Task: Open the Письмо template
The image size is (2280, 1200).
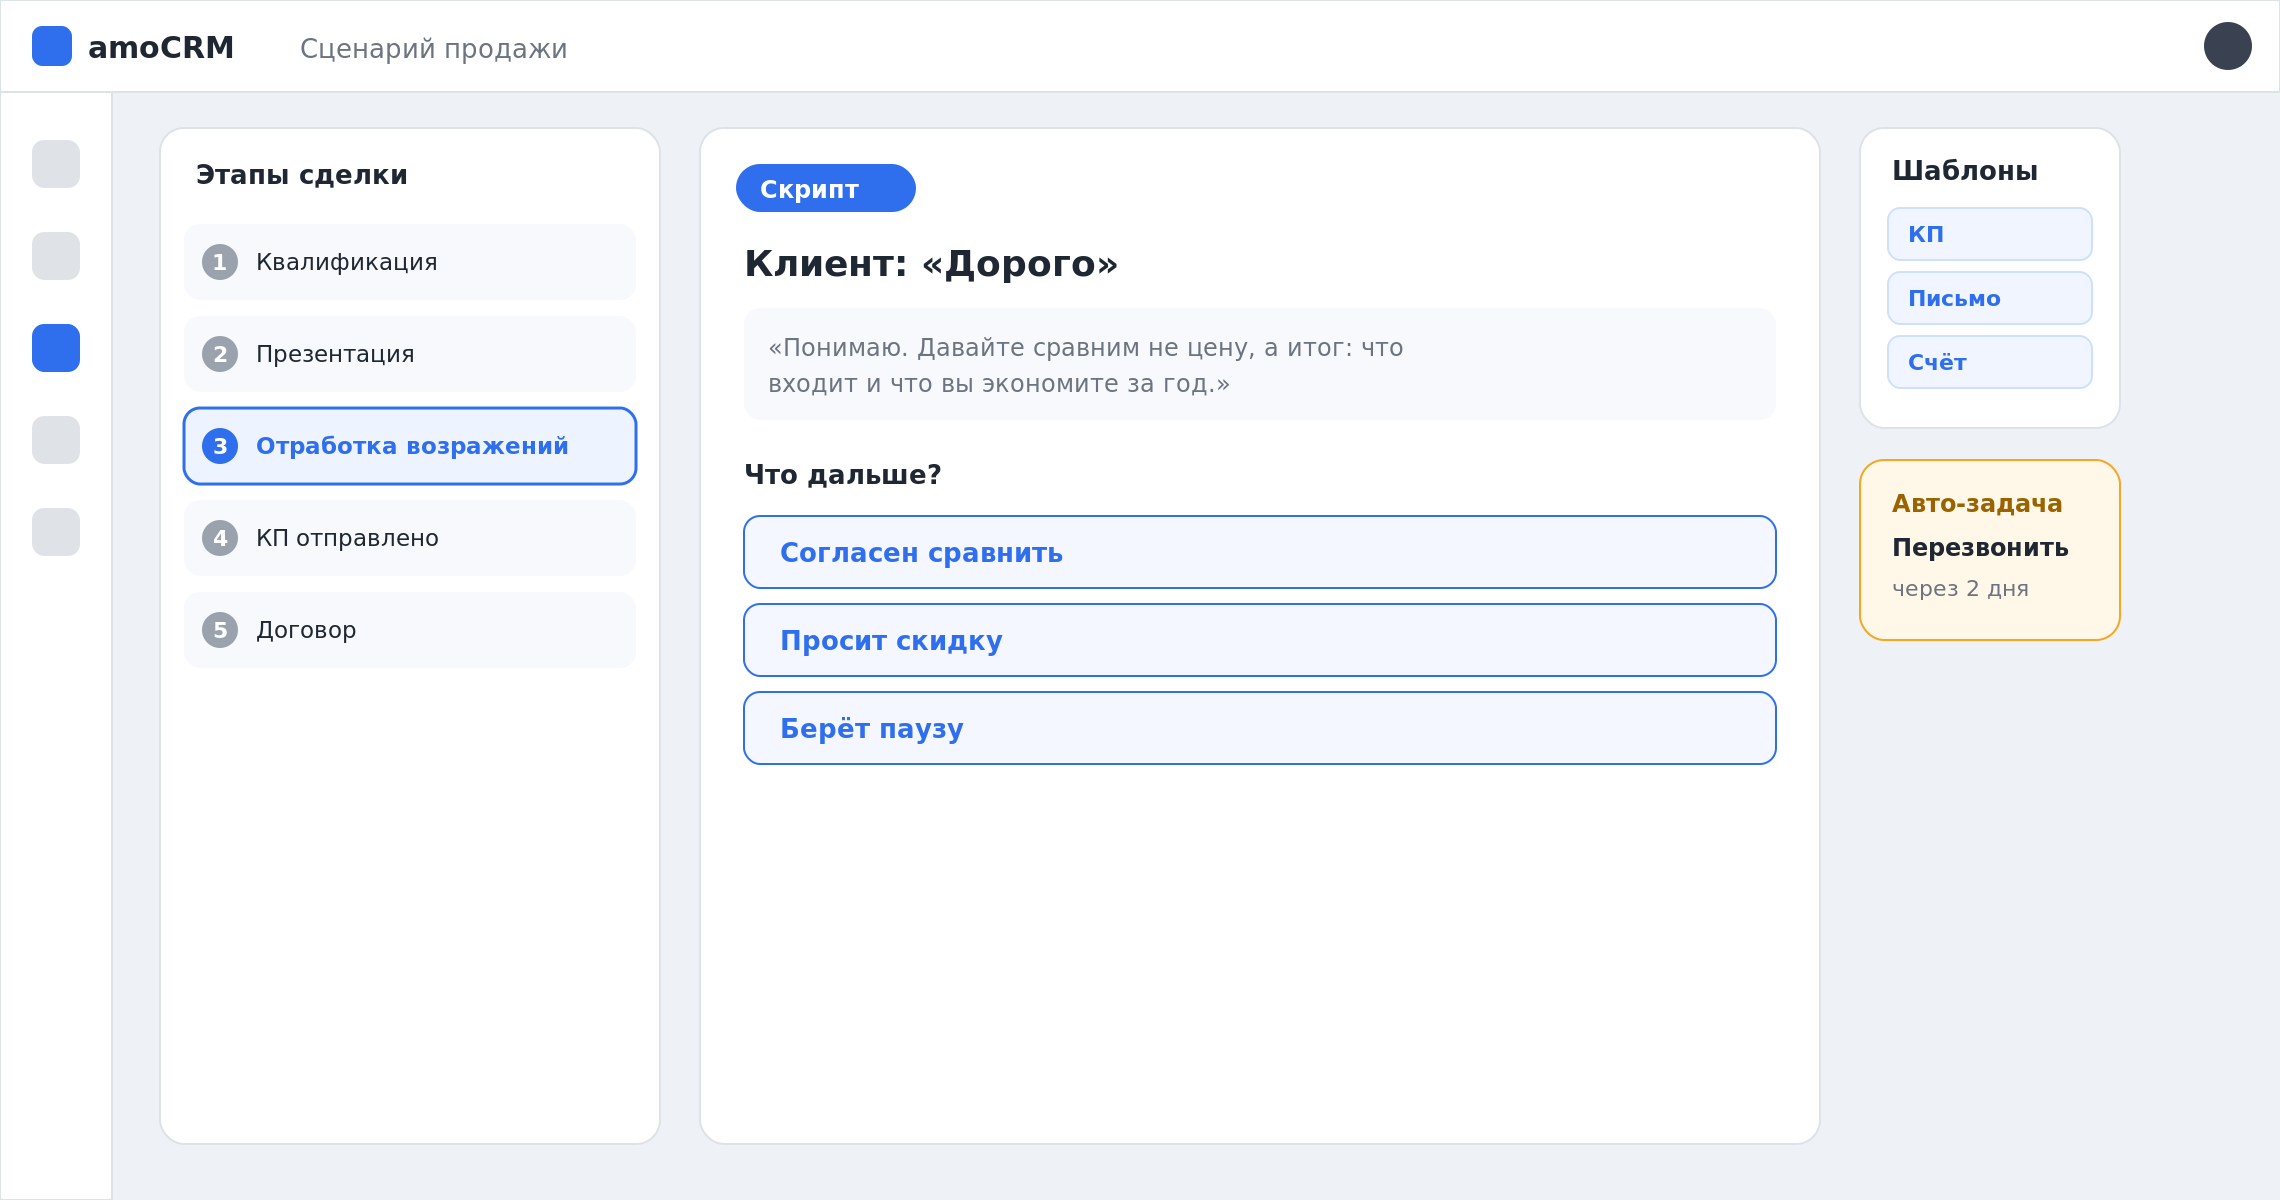Action: click(1990, 298)
